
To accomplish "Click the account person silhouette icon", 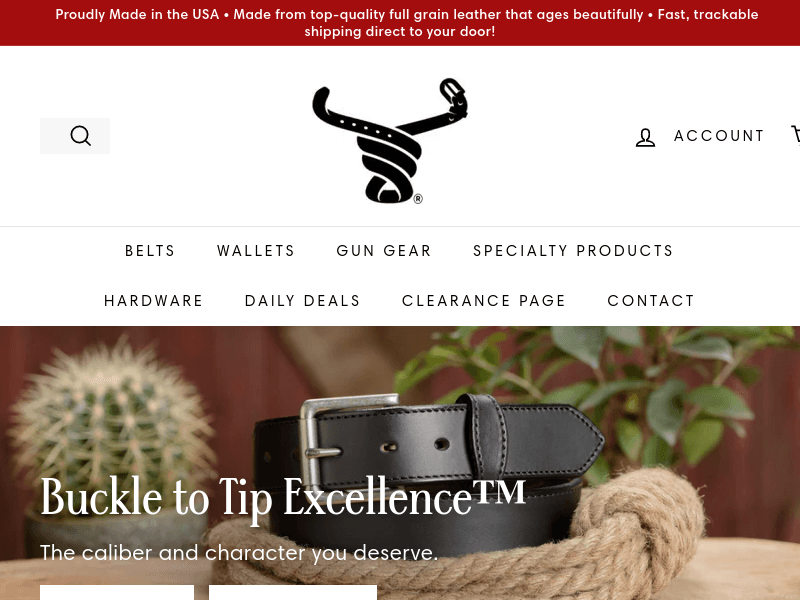I will 645,137.
